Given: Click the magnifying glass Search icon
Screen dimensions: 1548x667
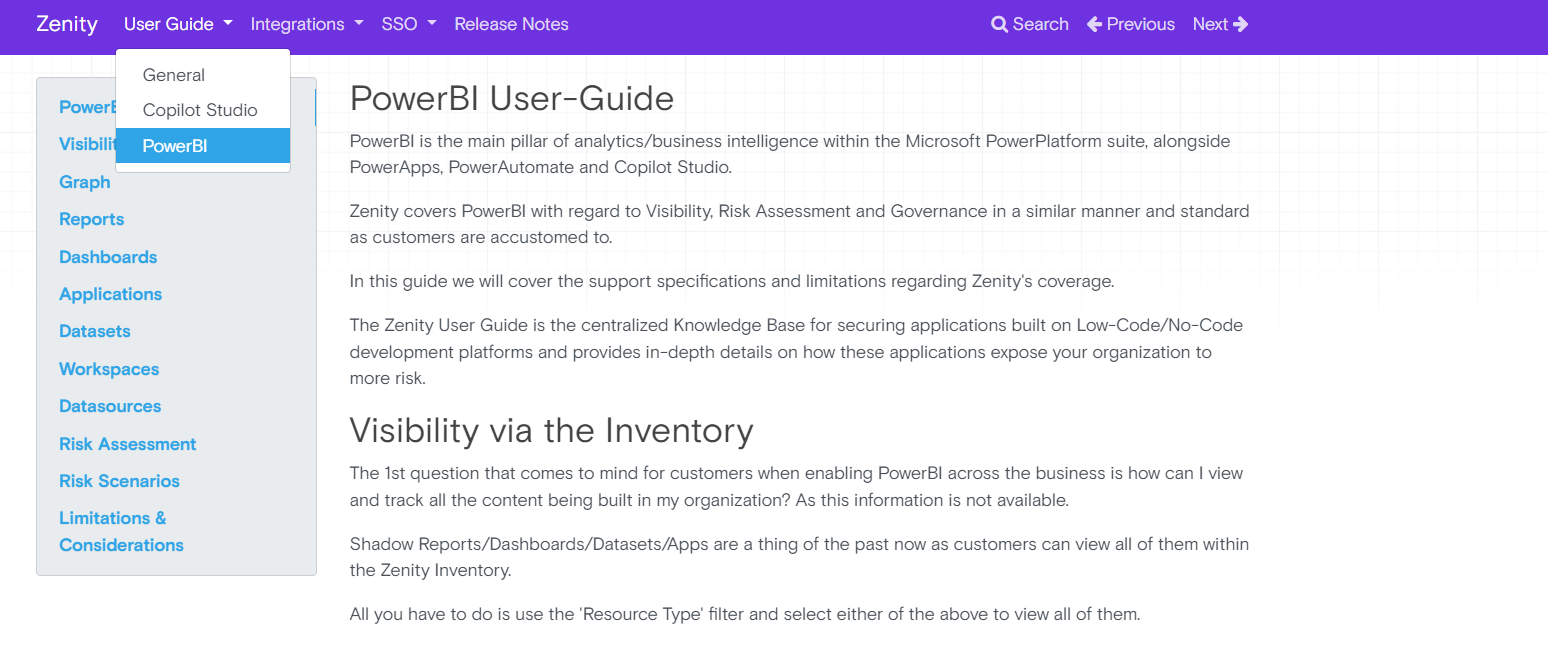Looking at the screenshot, I should pyautogui.click(x=999, y=24).
